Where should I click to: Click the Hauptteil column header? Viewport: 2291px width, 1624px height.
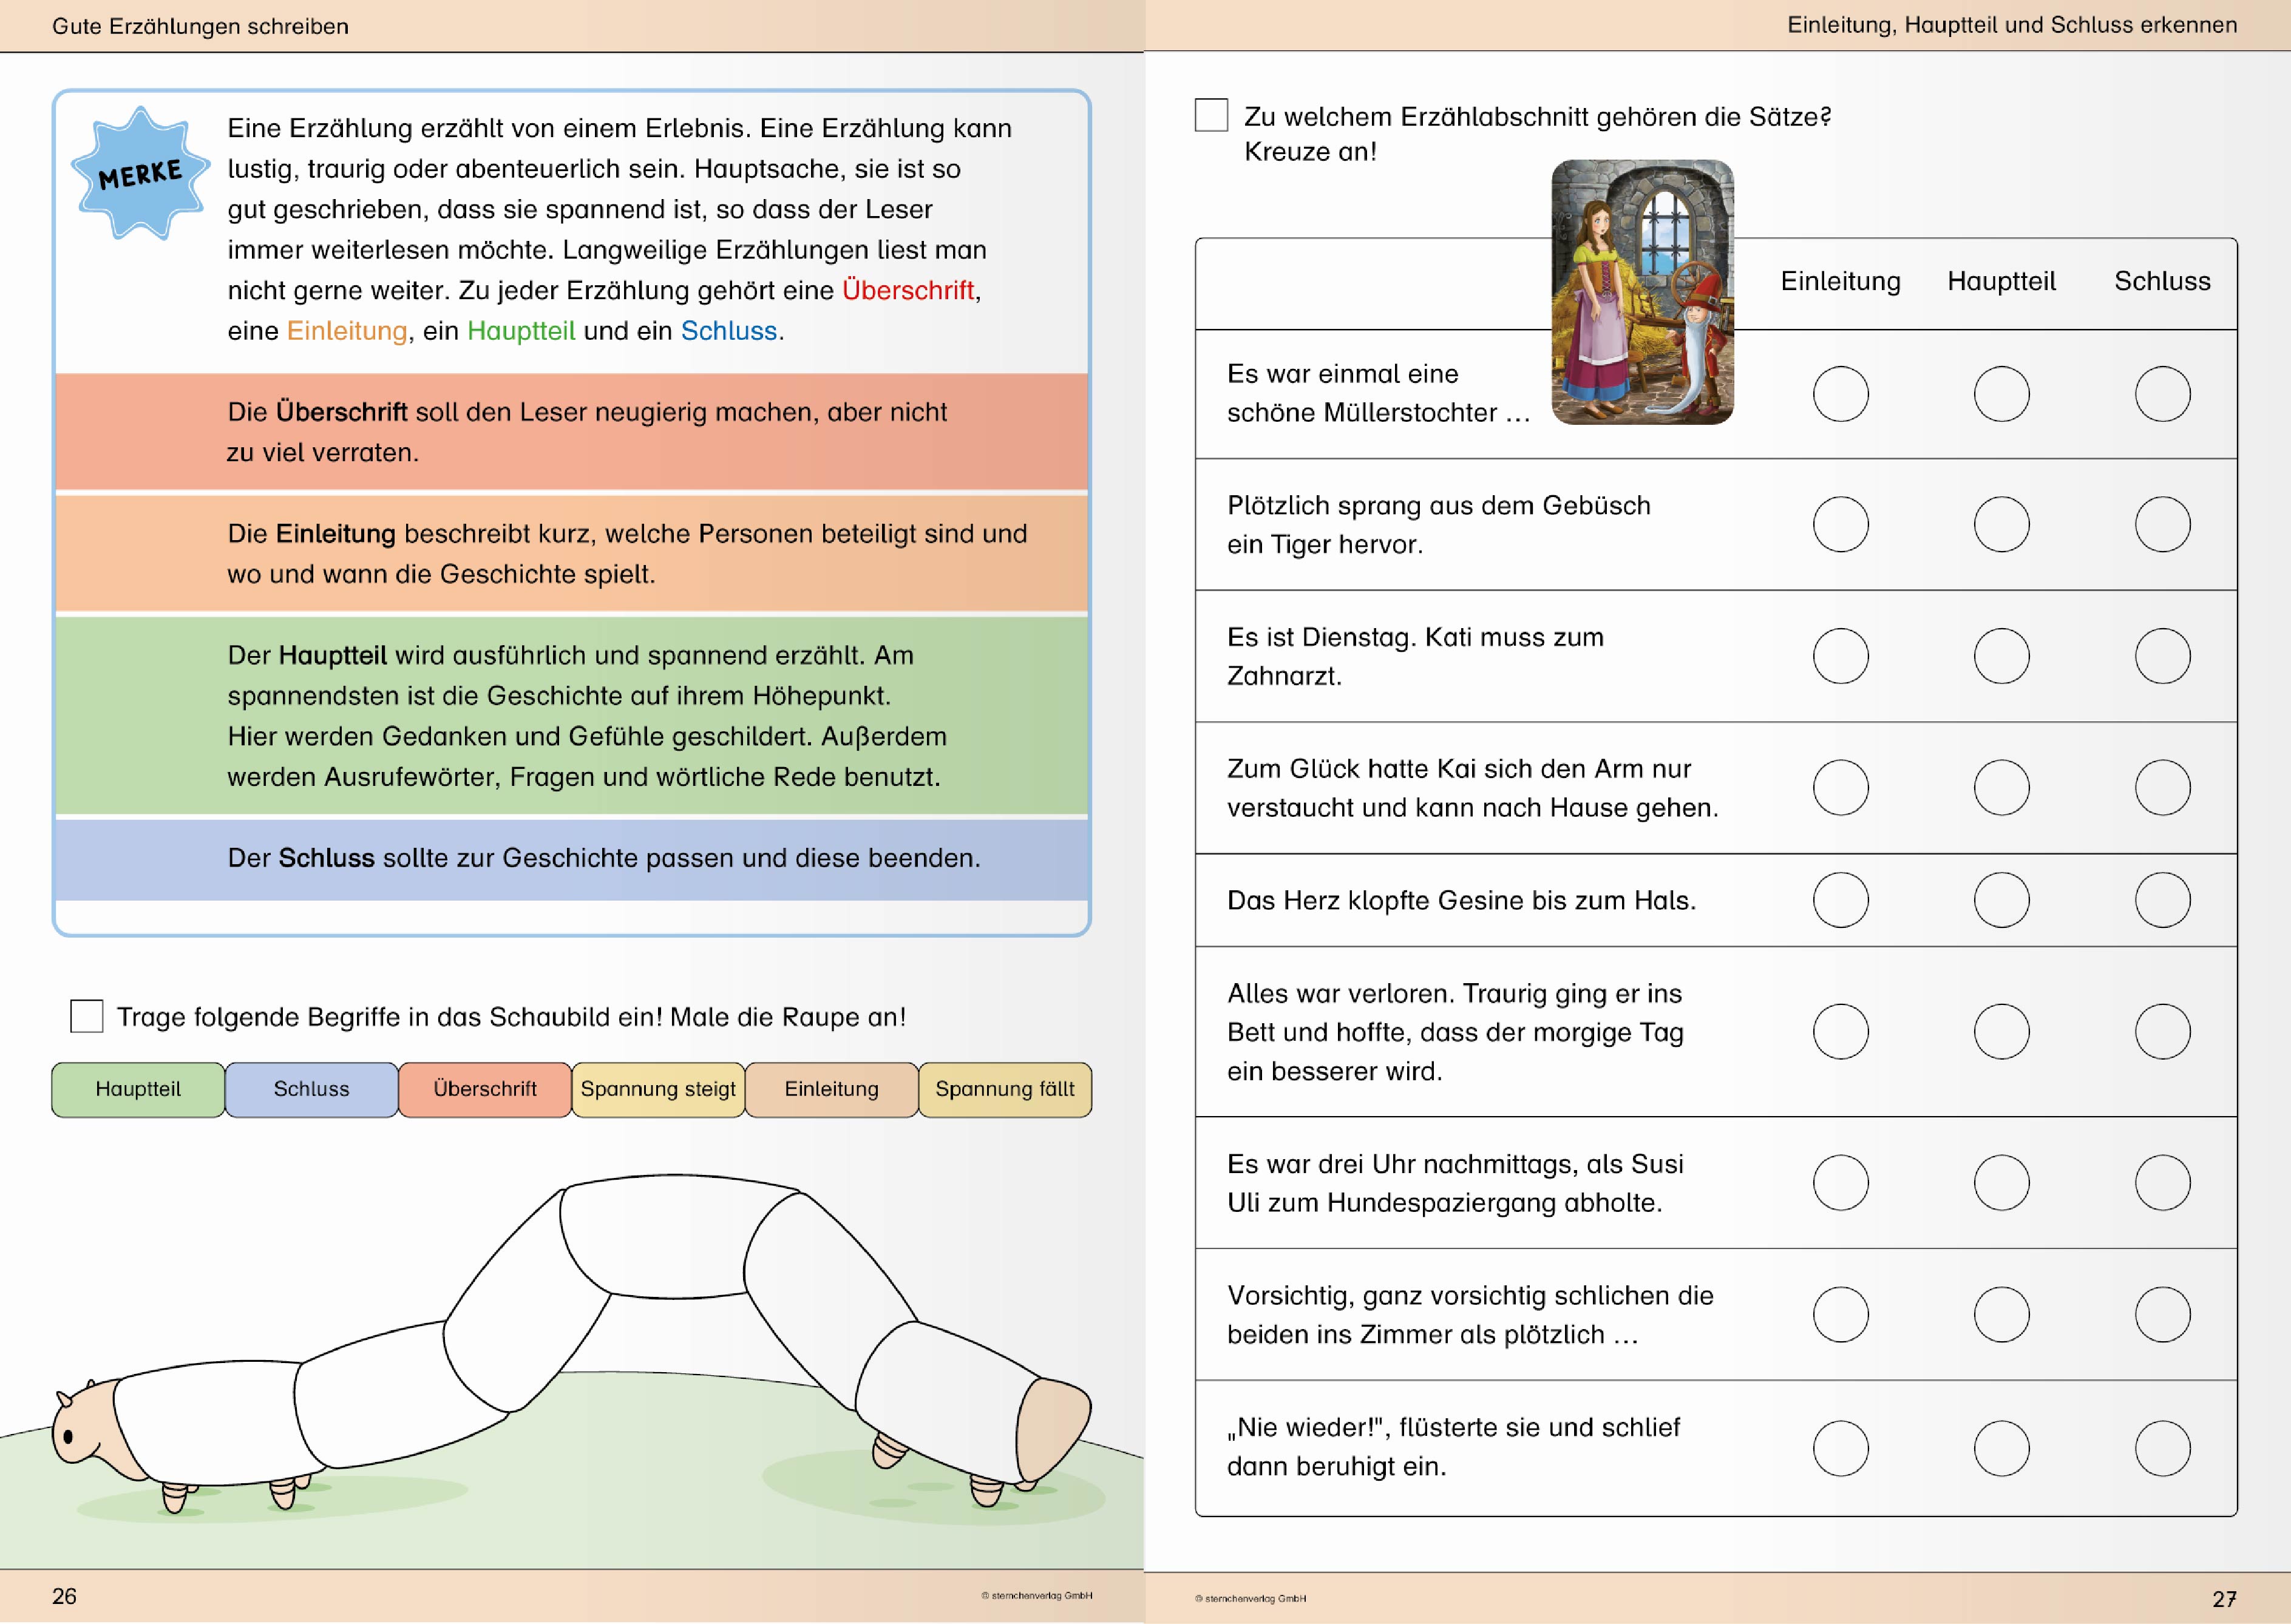pos(2001,282)
